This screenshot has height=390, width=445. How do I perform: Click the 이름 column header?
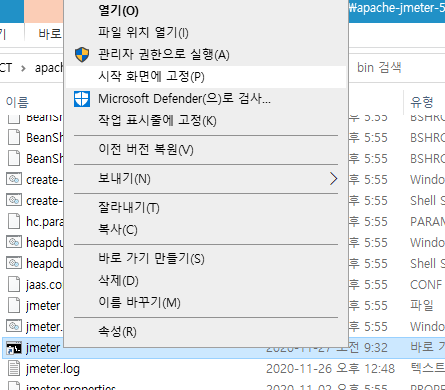[17, 102]
